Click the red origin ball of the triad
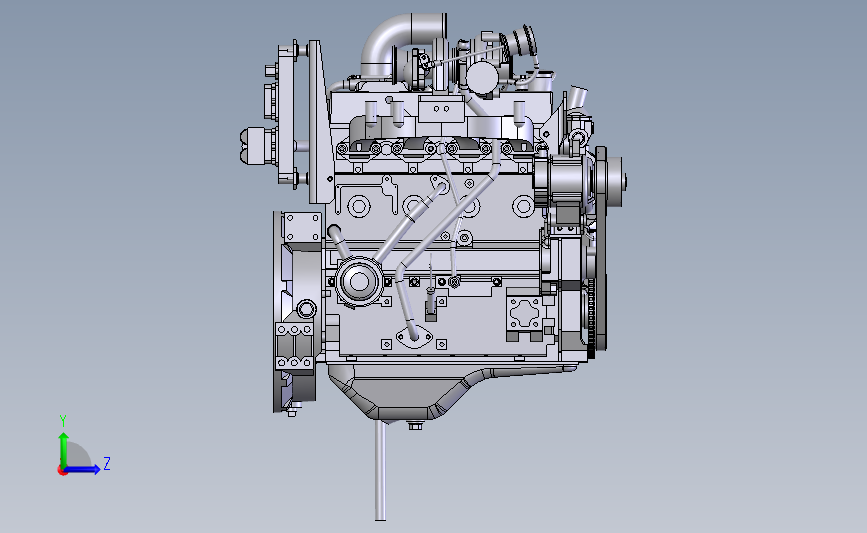This screenshot has width=867, height=533. click(62, 471)
